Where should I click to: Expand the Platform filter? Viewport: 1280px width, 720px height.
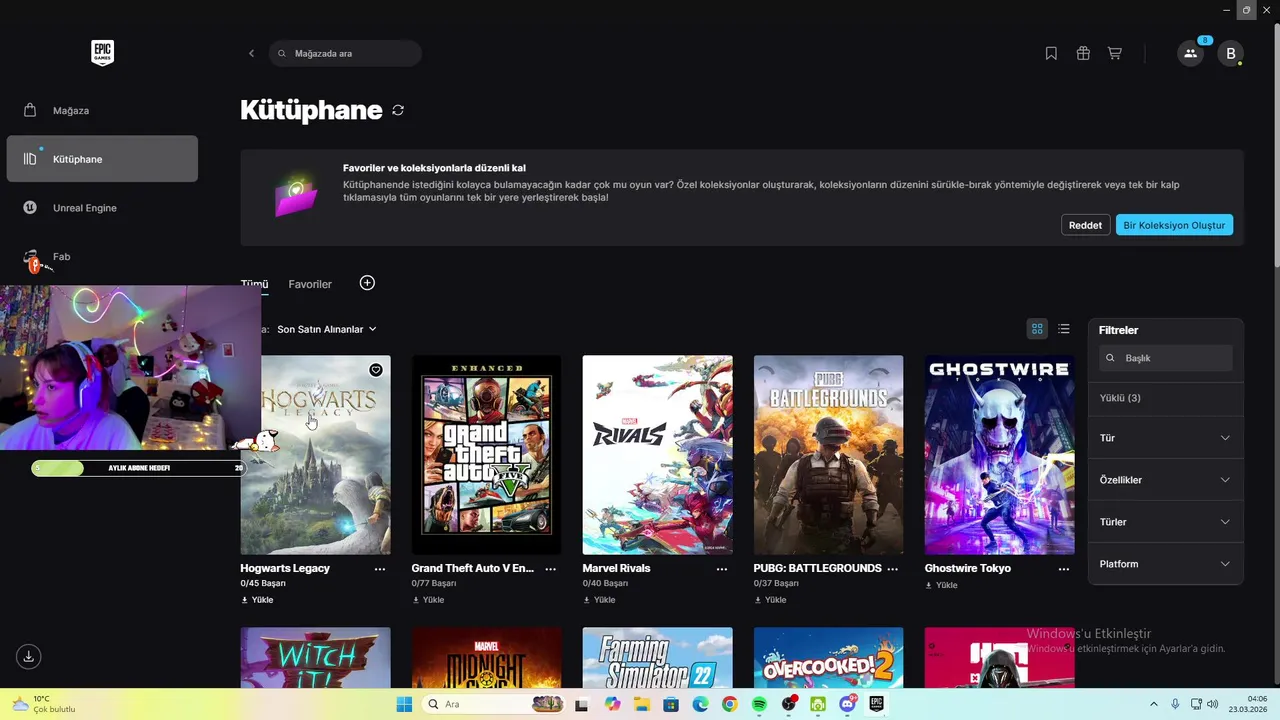[1165, 564]
